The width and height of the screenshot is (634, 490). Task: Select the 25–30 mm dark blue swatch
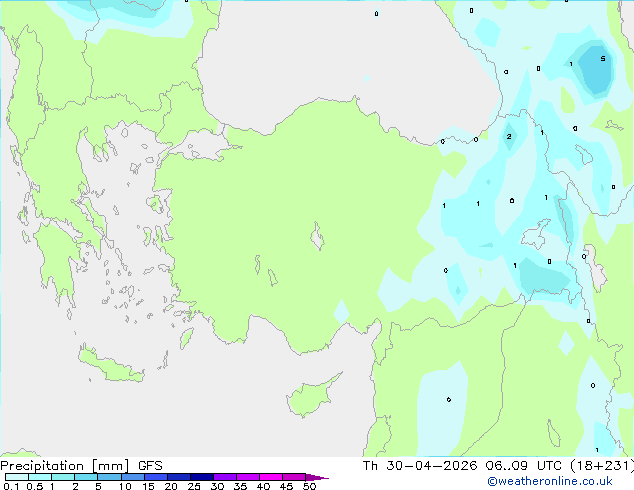click(x=202, y=477)
